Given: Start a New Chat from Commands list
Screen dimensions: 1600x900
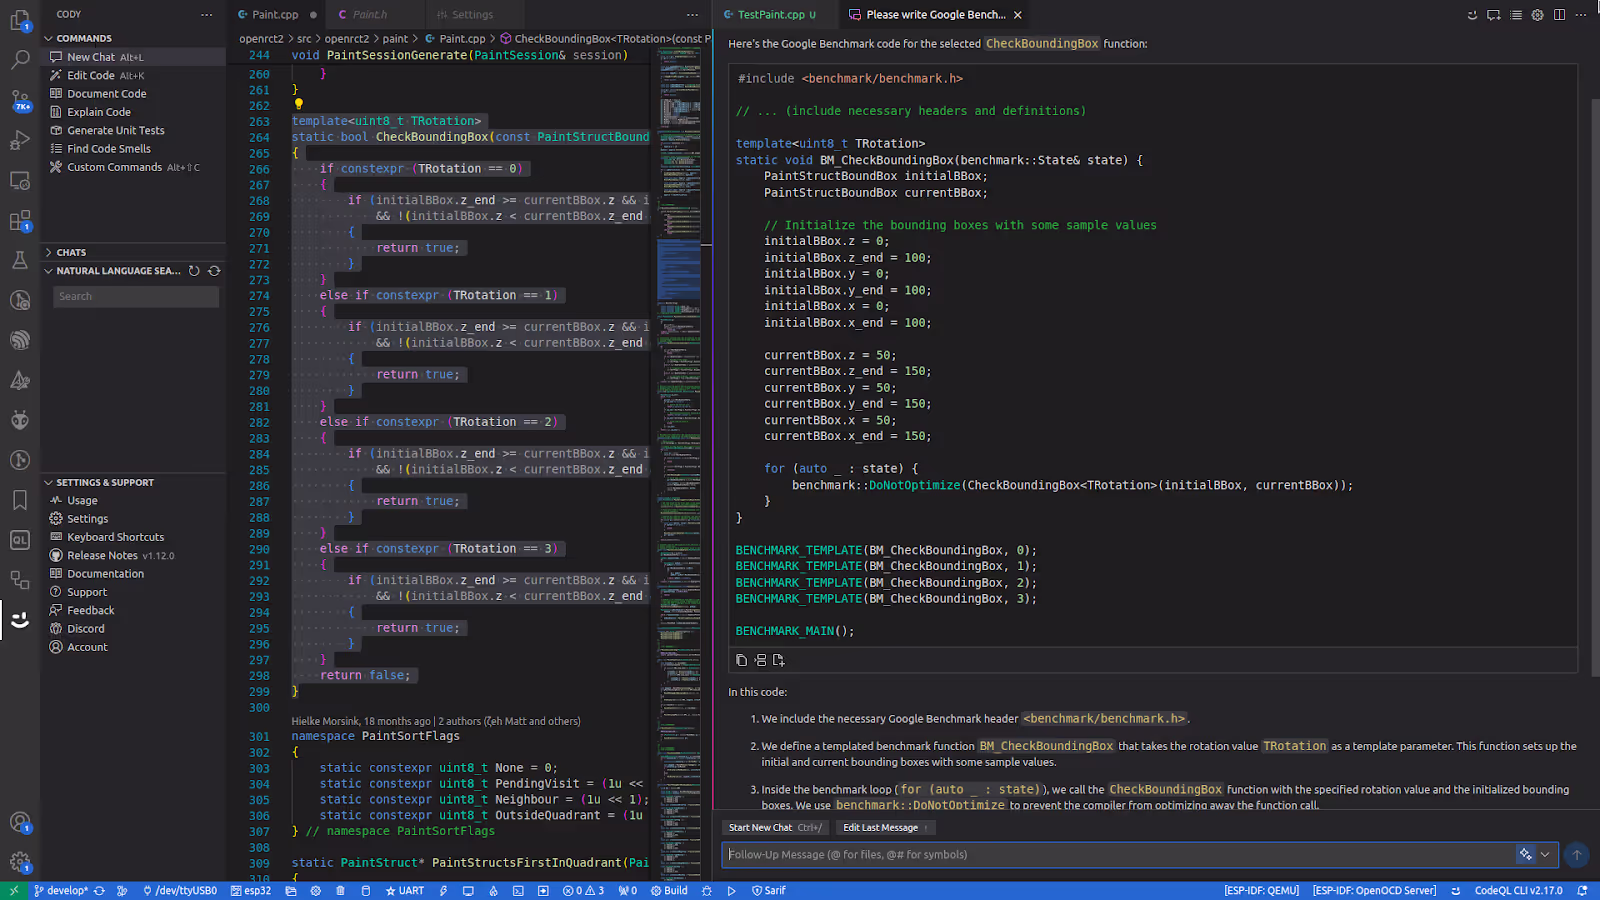Looking at the screenshot, I should [x=134, y=57].
